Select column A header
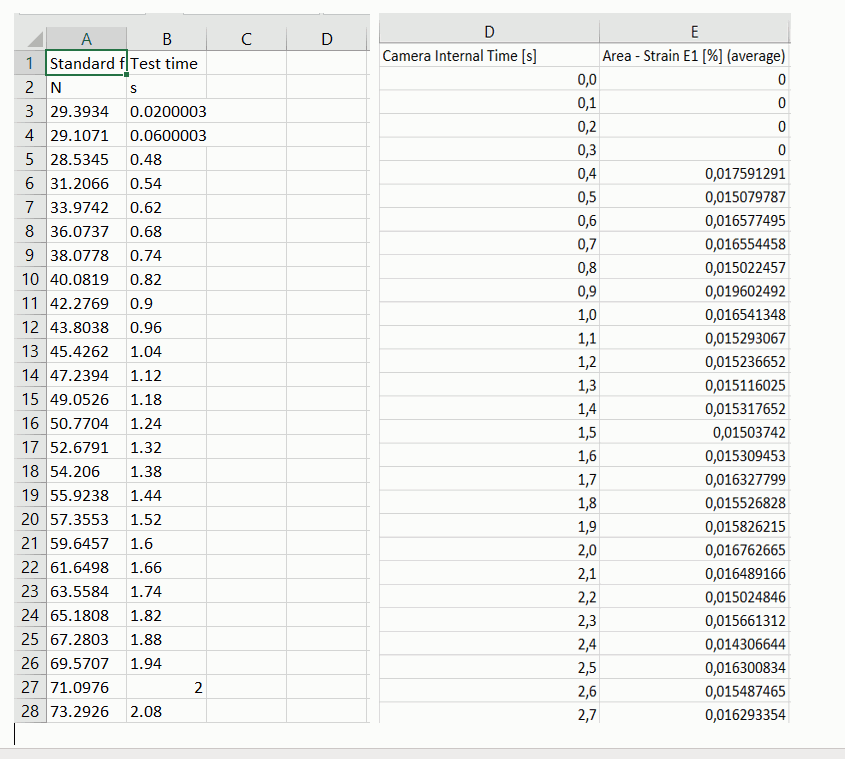Viewport: 845px width, 759px height. point(86,39)
